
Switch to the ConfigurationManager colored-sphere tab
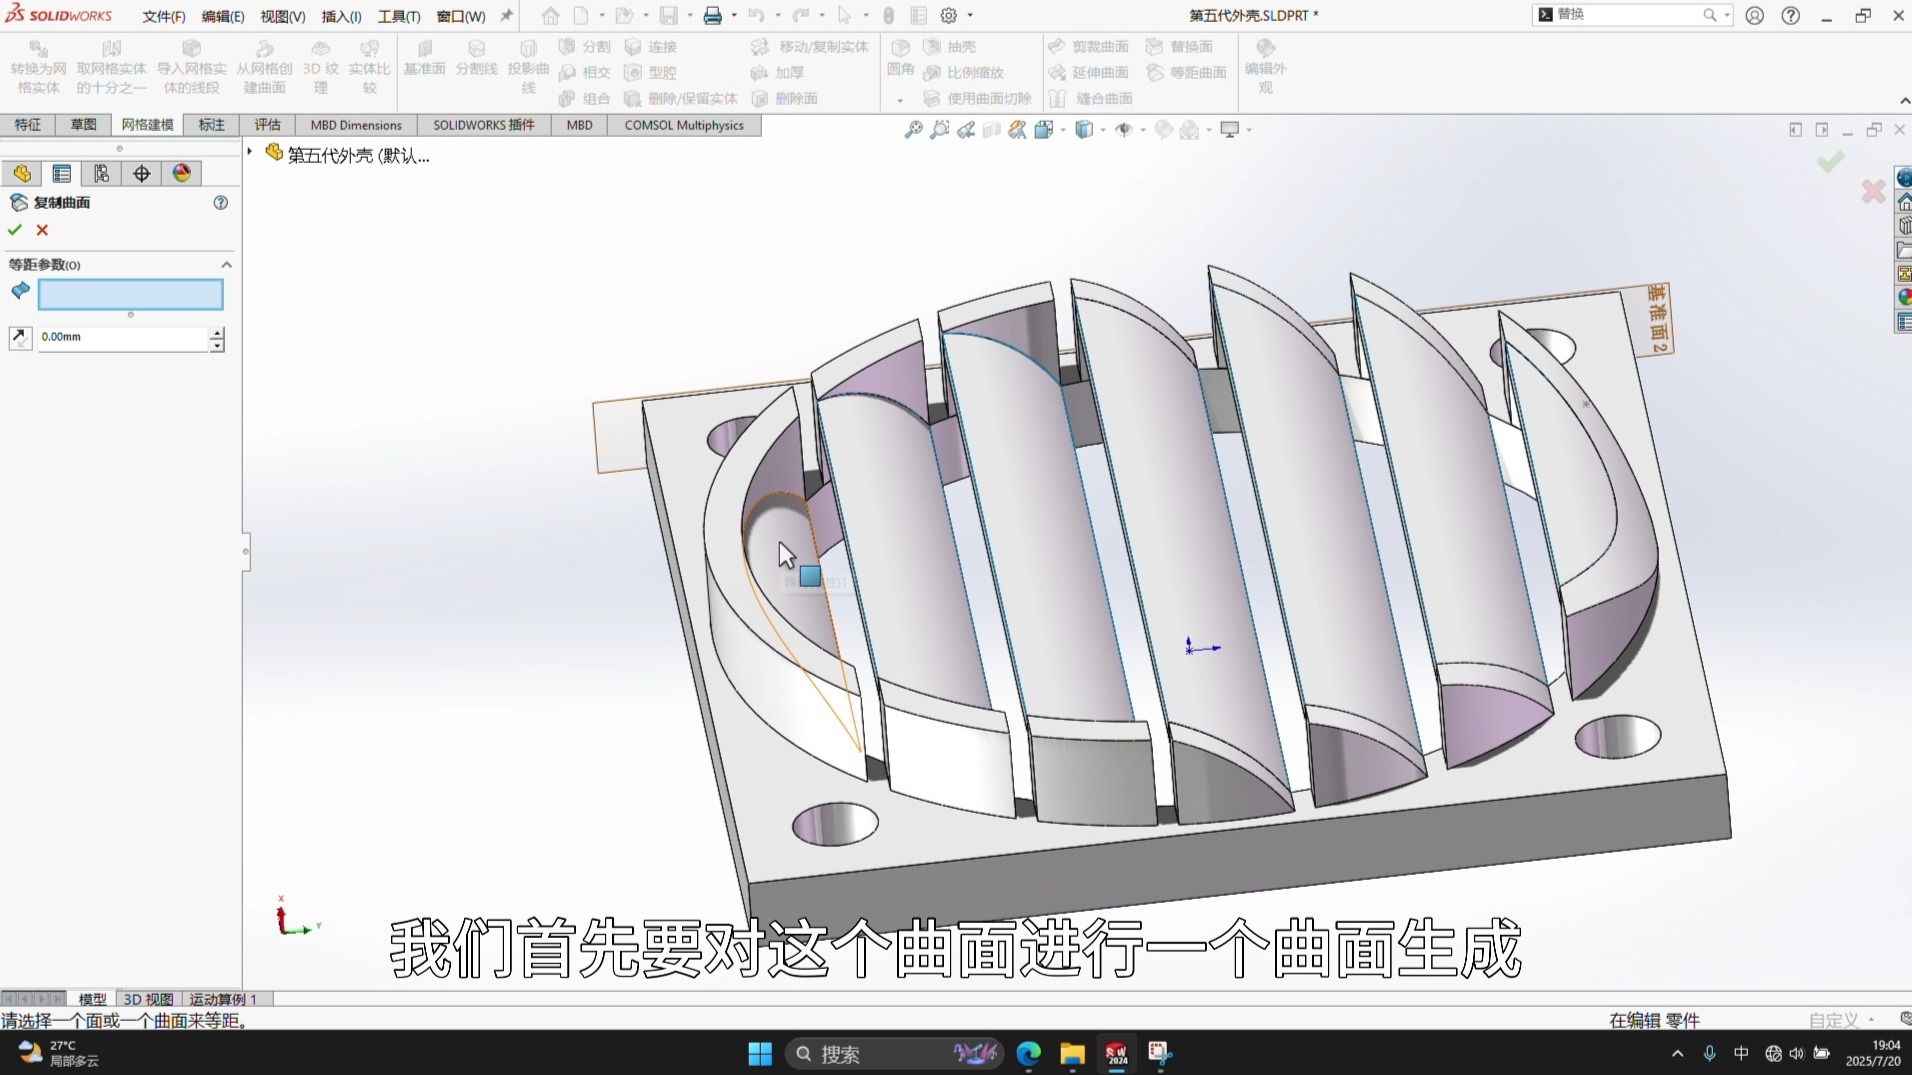(x=180, y=173)
